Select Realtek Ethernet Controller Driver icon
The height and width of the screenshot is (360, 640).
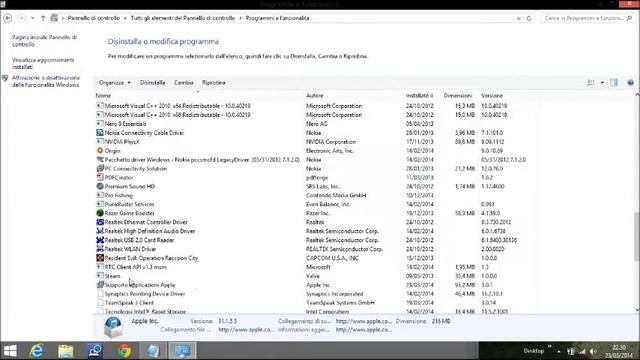(x=100, y=222)
